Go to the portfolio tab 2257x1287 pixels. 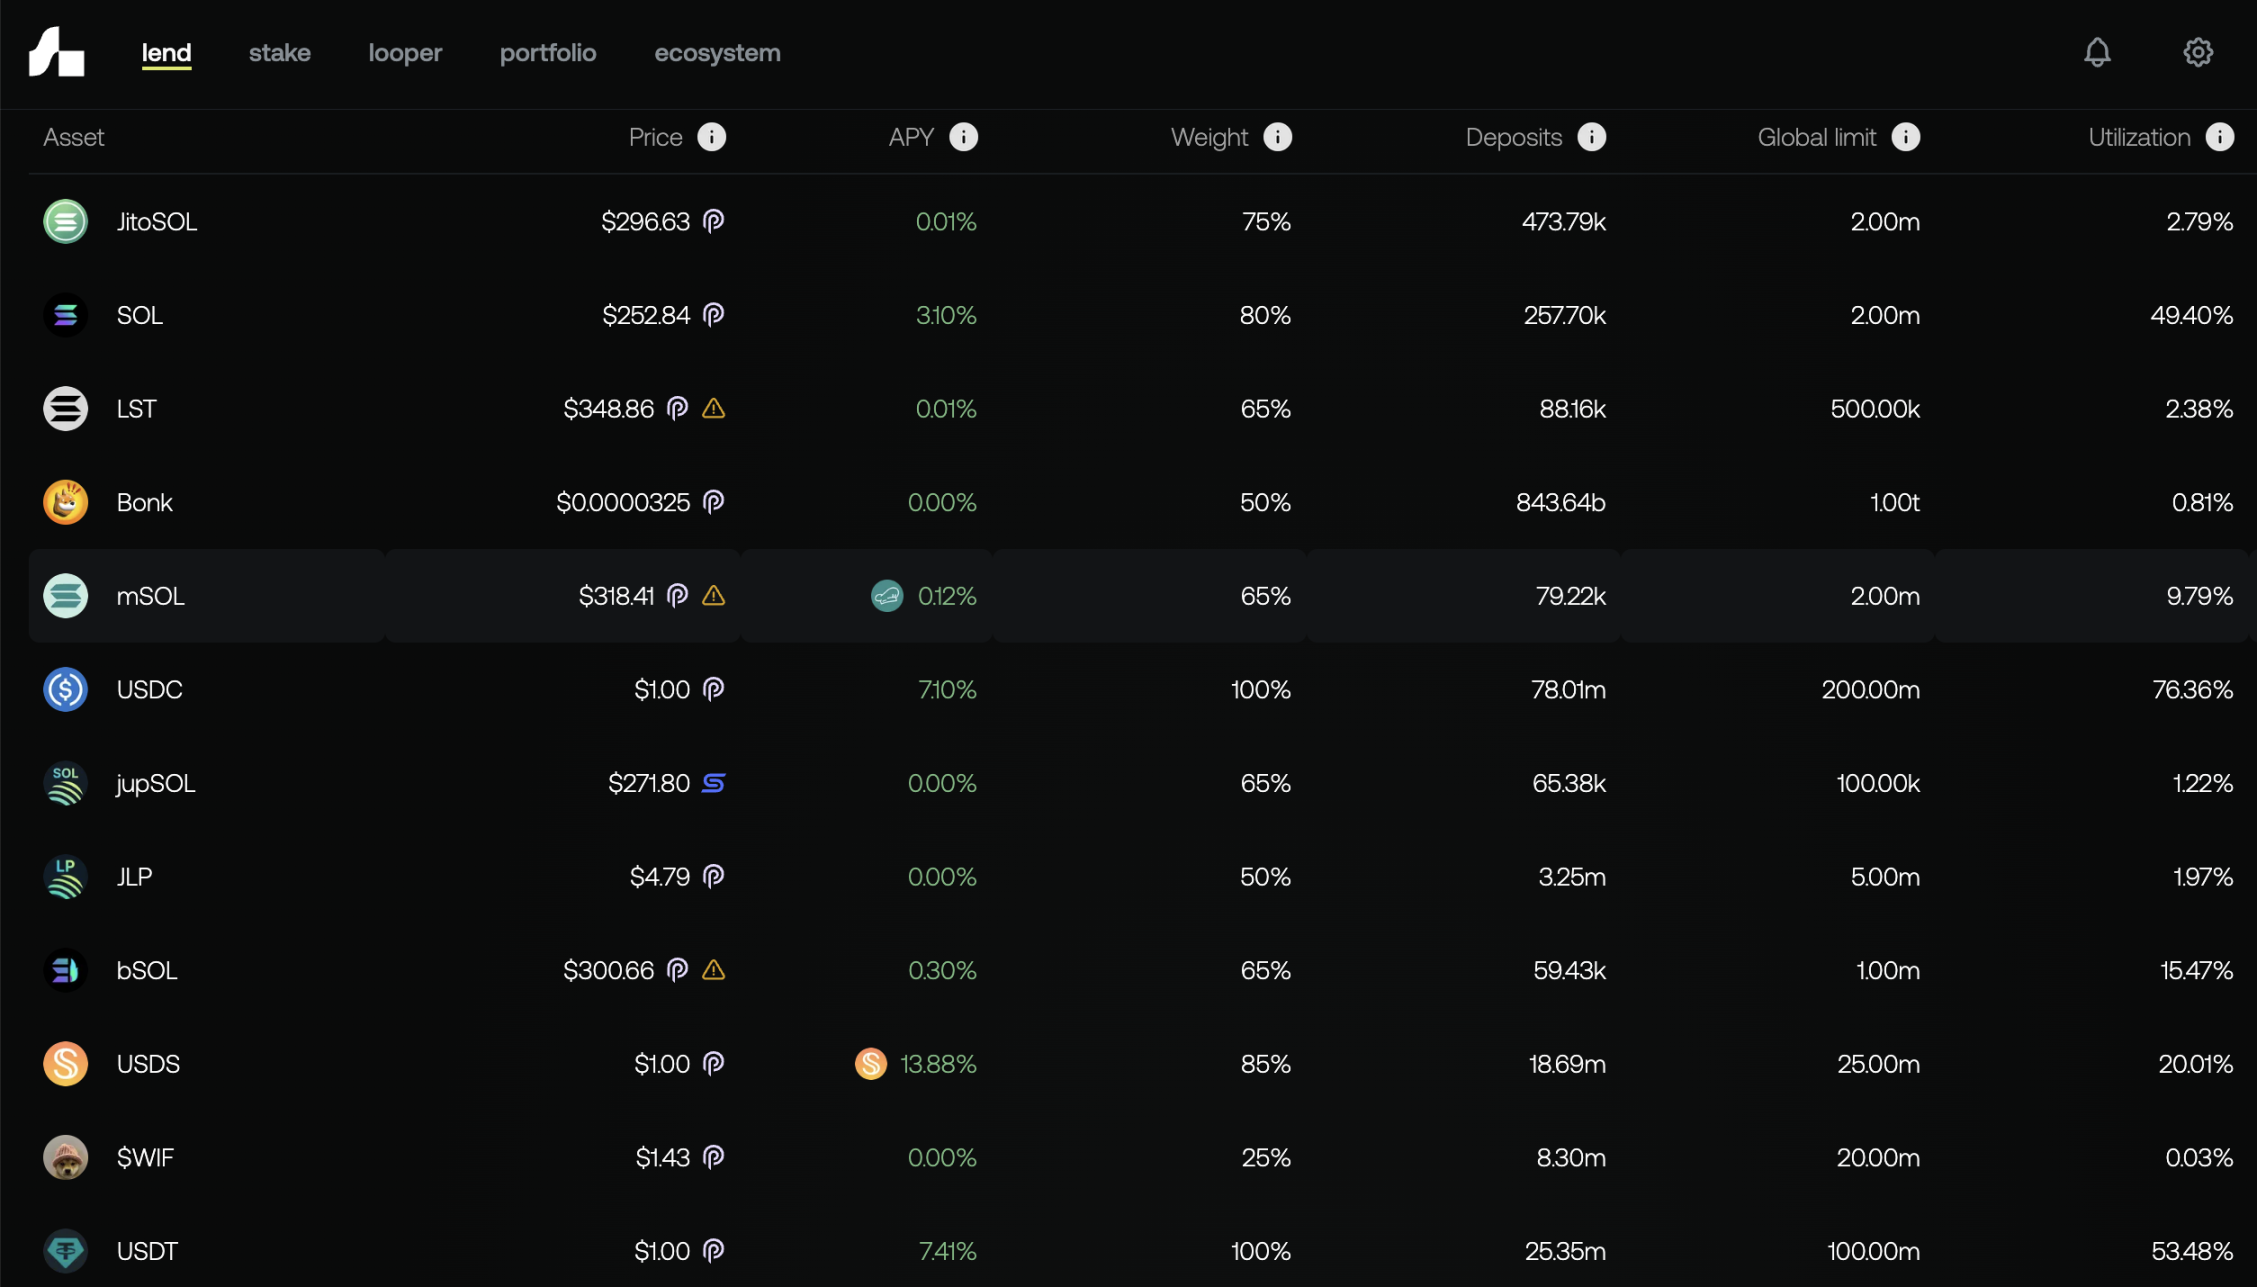(547, 53)
